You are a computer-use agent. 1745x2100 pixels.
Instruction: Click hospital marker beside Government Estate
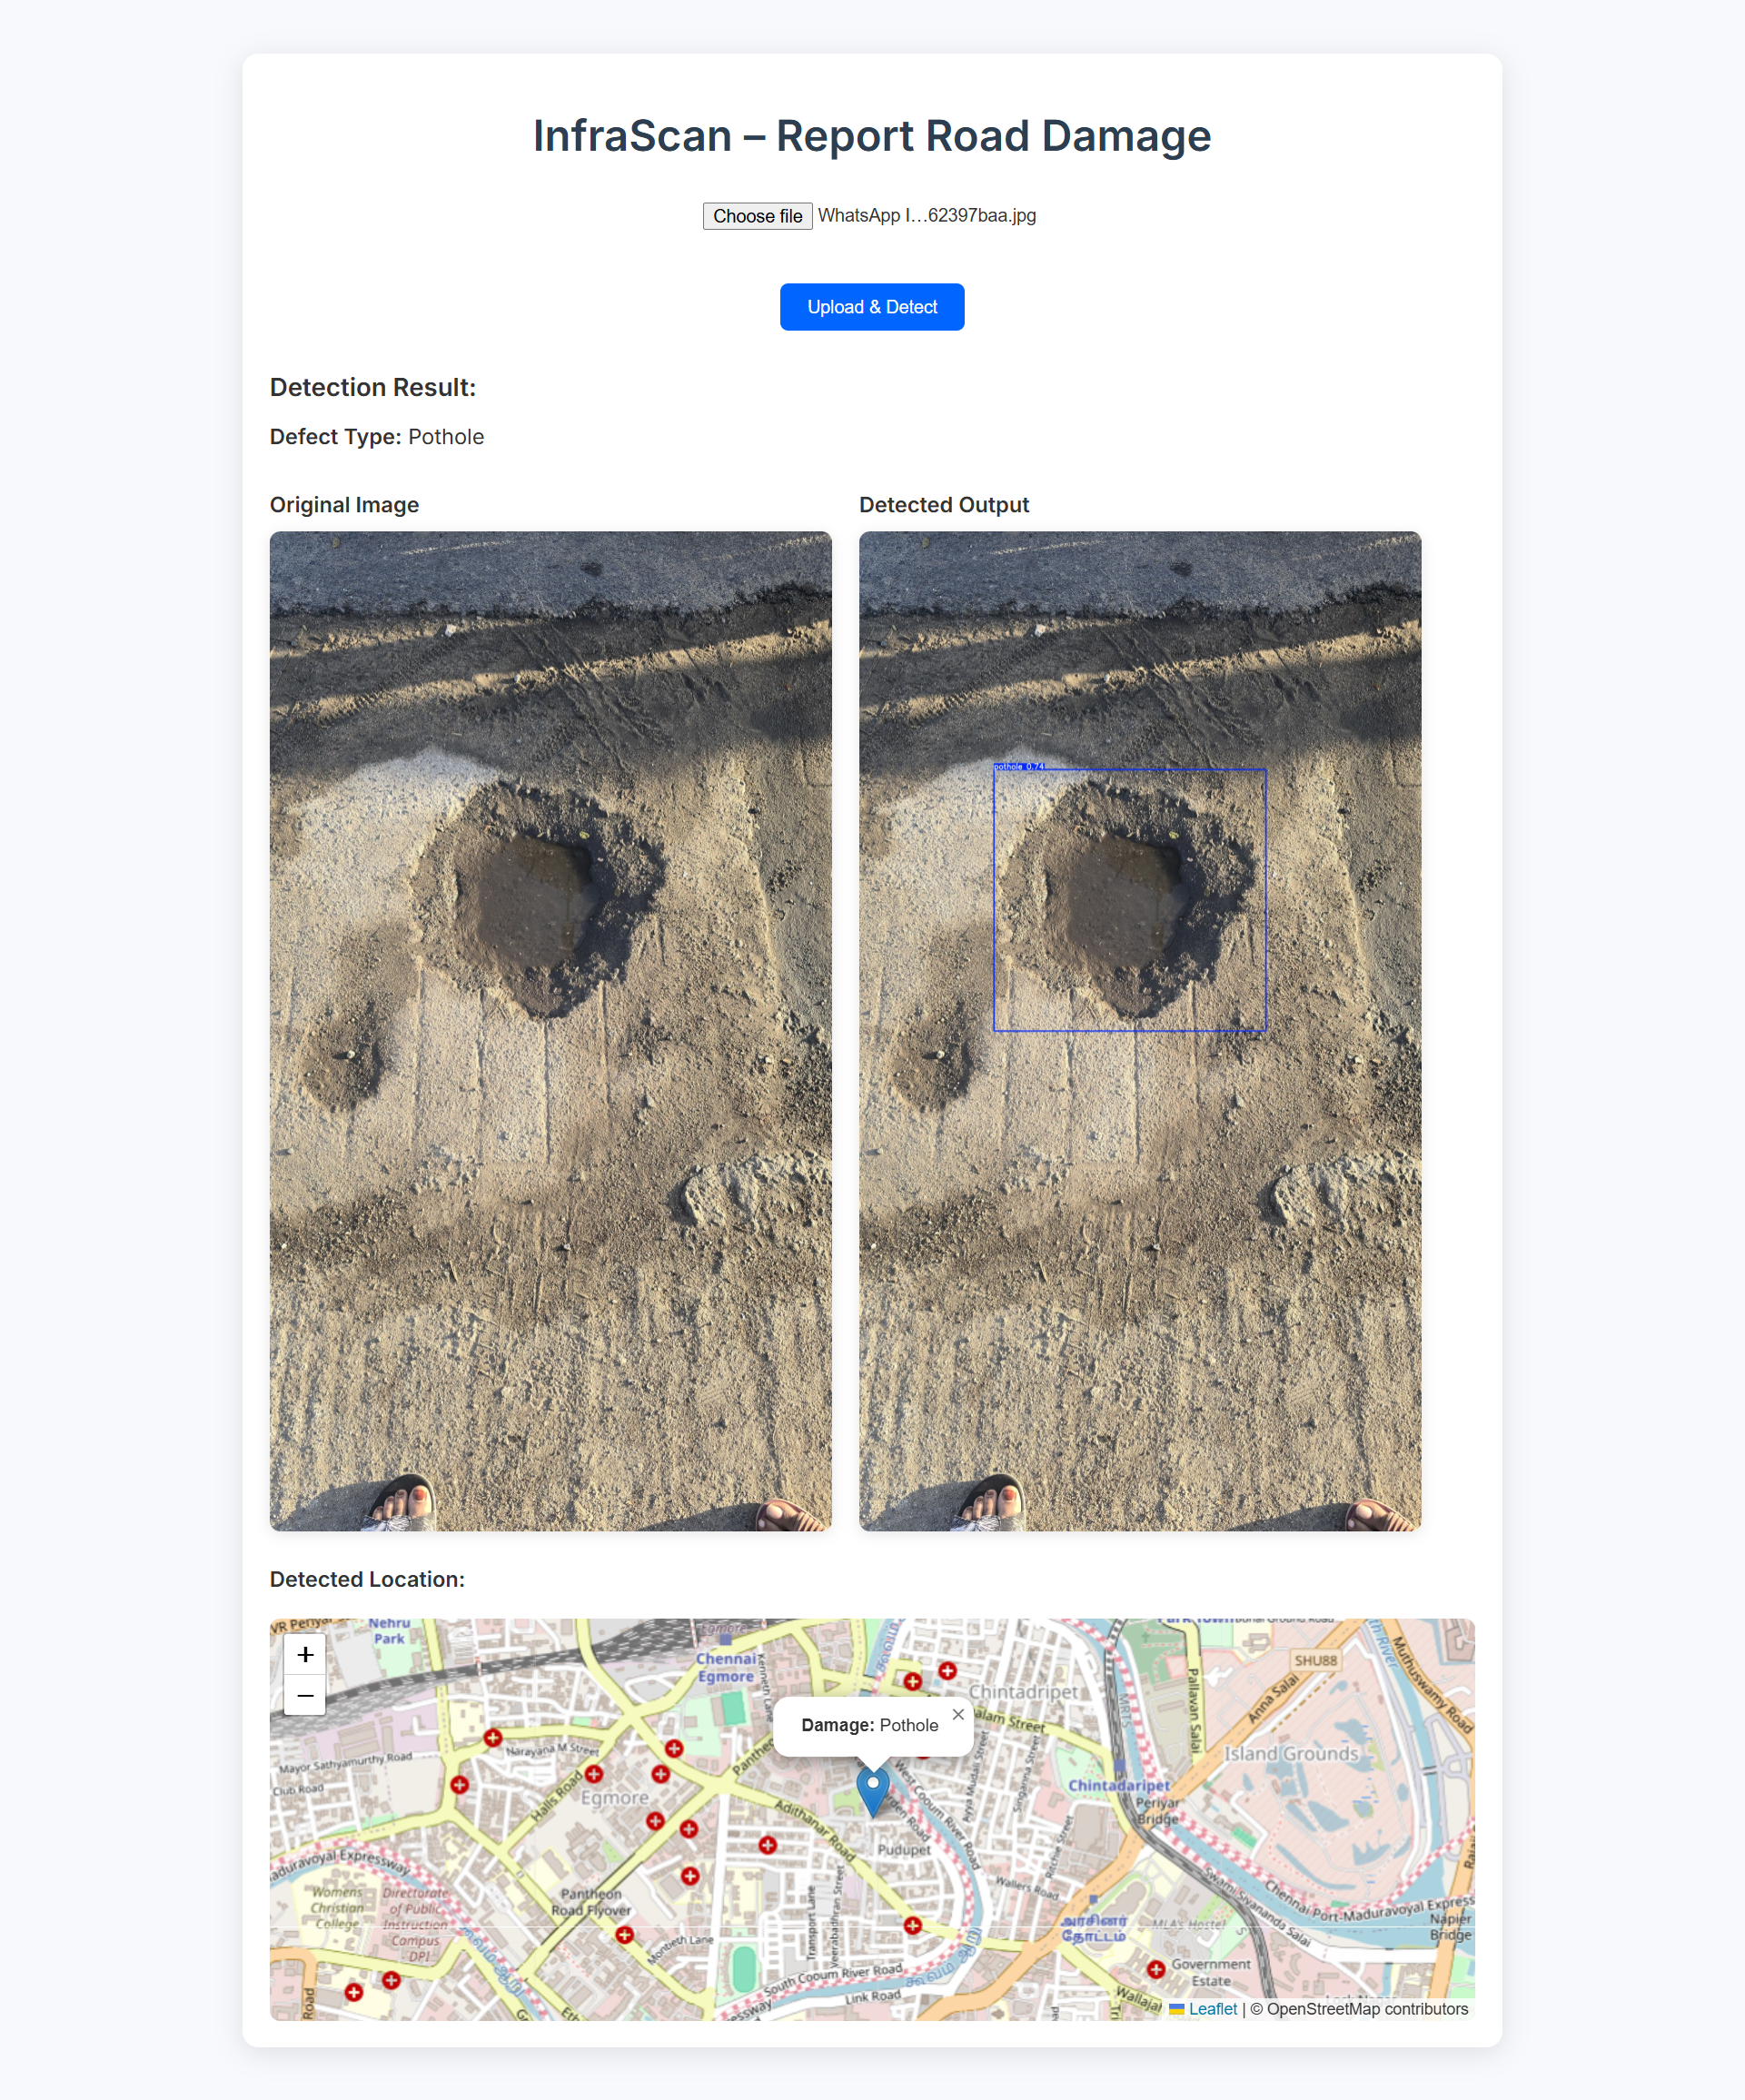tap(1156, 1969)
